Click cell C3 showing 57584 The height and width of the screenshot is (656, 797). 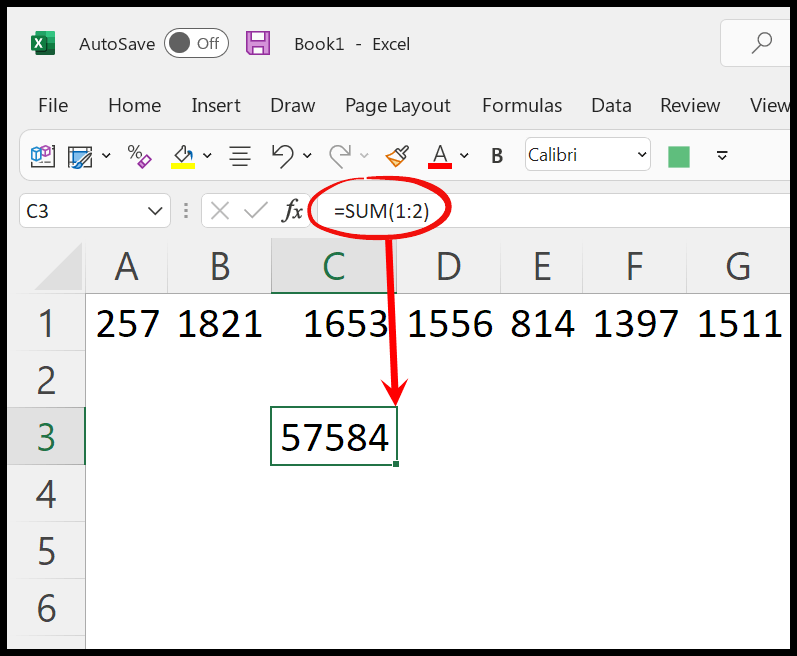334,436
